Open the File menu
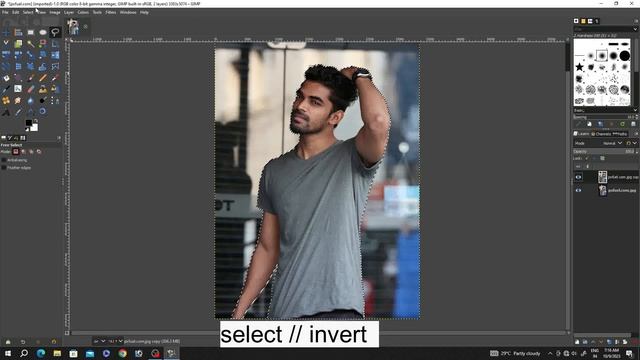The image size is (640, 360). pyautogui.click(x=5, y=12)
